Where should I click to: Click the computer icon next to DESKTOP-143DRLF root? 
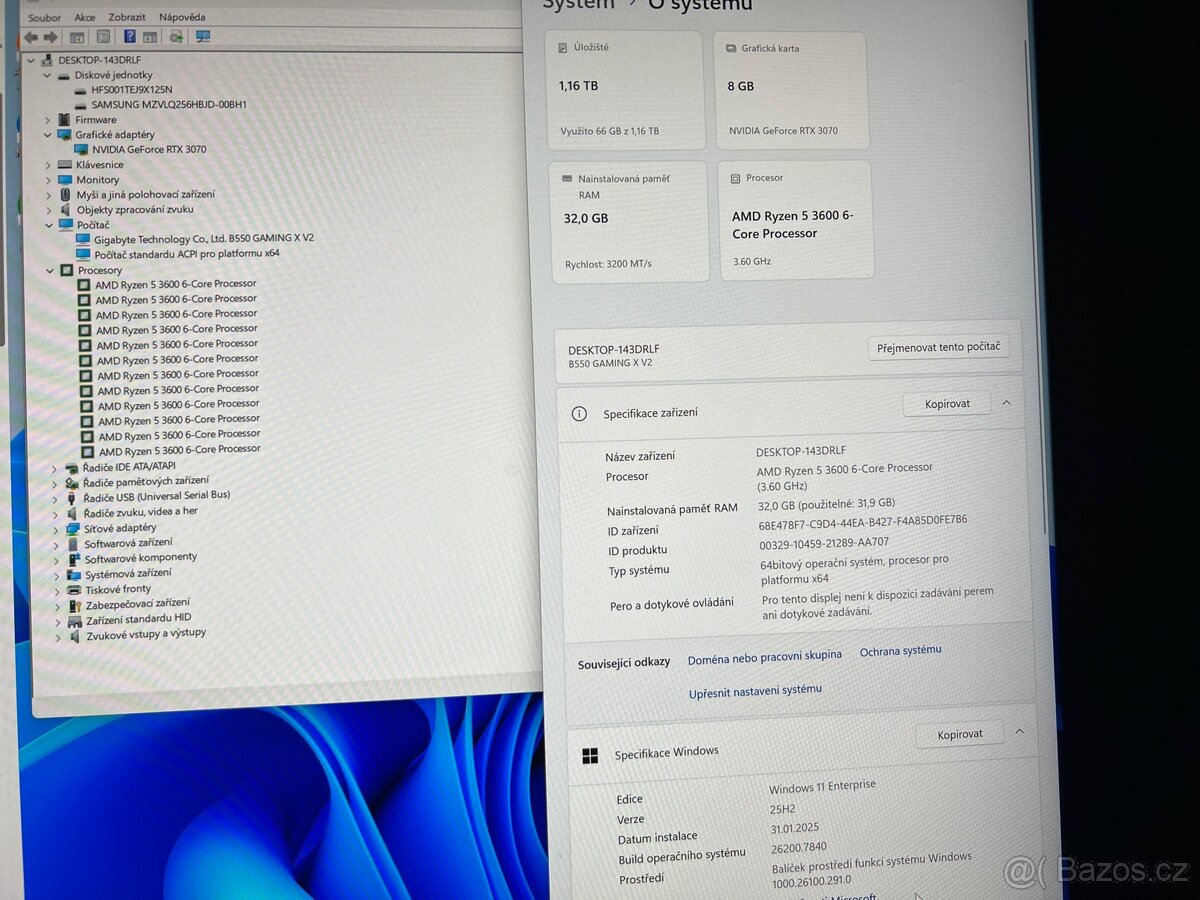click(47, 60)
